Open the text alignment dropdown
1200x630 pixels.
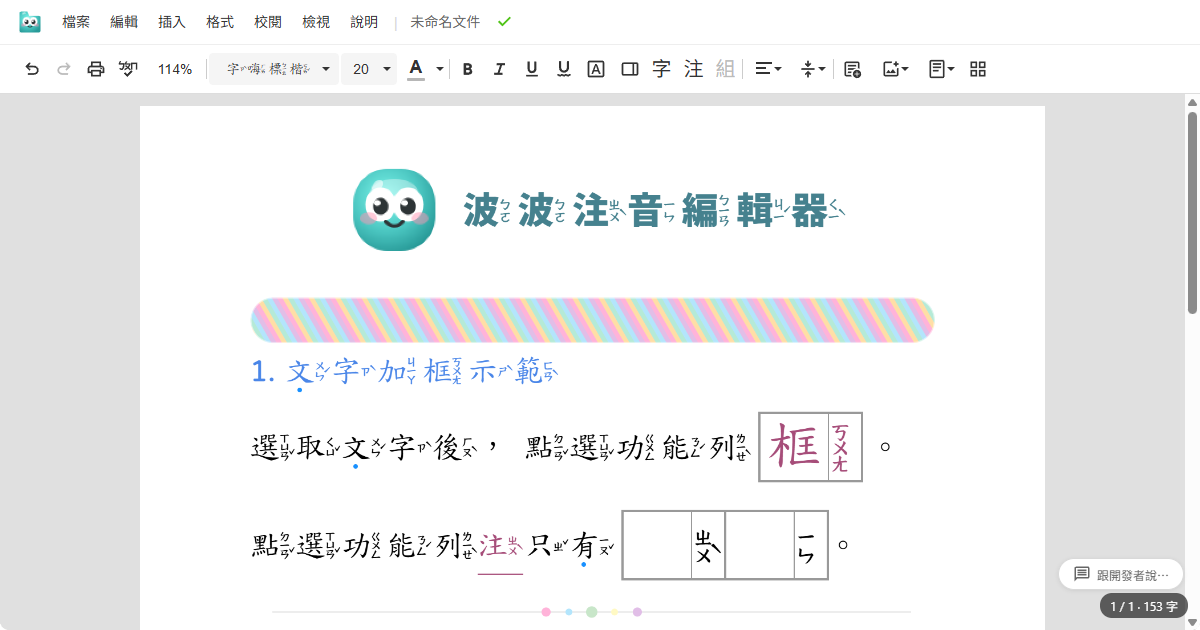(x=768, y=69)
